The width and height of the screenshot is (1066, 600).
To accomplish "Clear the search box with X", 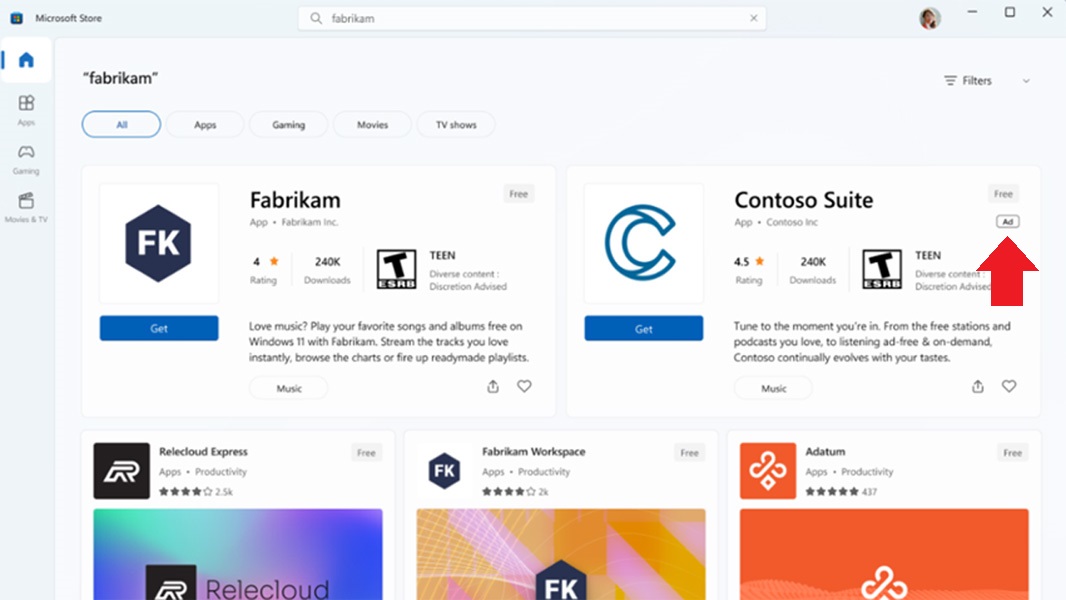I will 753,18.
